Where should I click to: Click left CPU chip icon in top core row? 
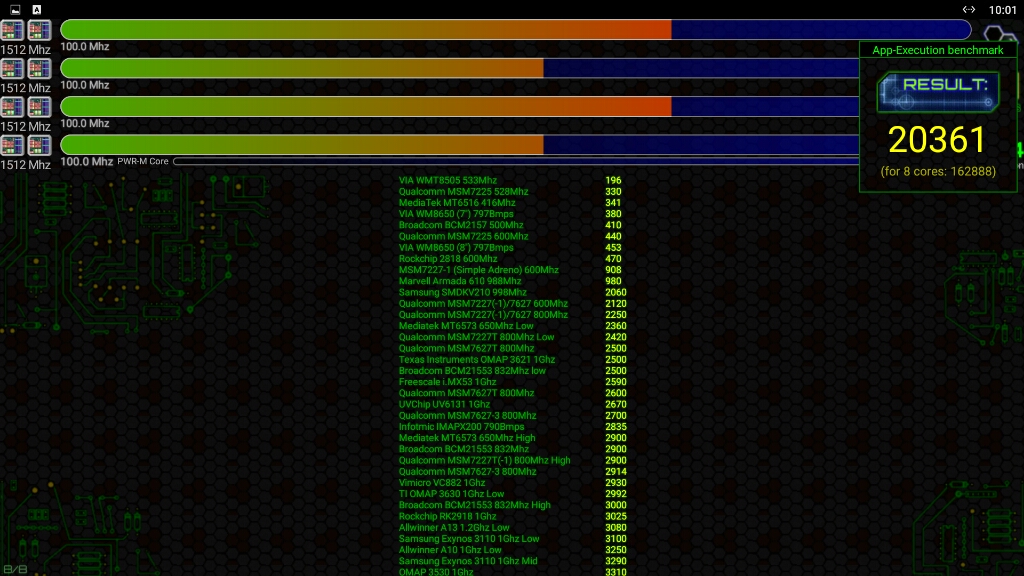(x=12, y=30)
